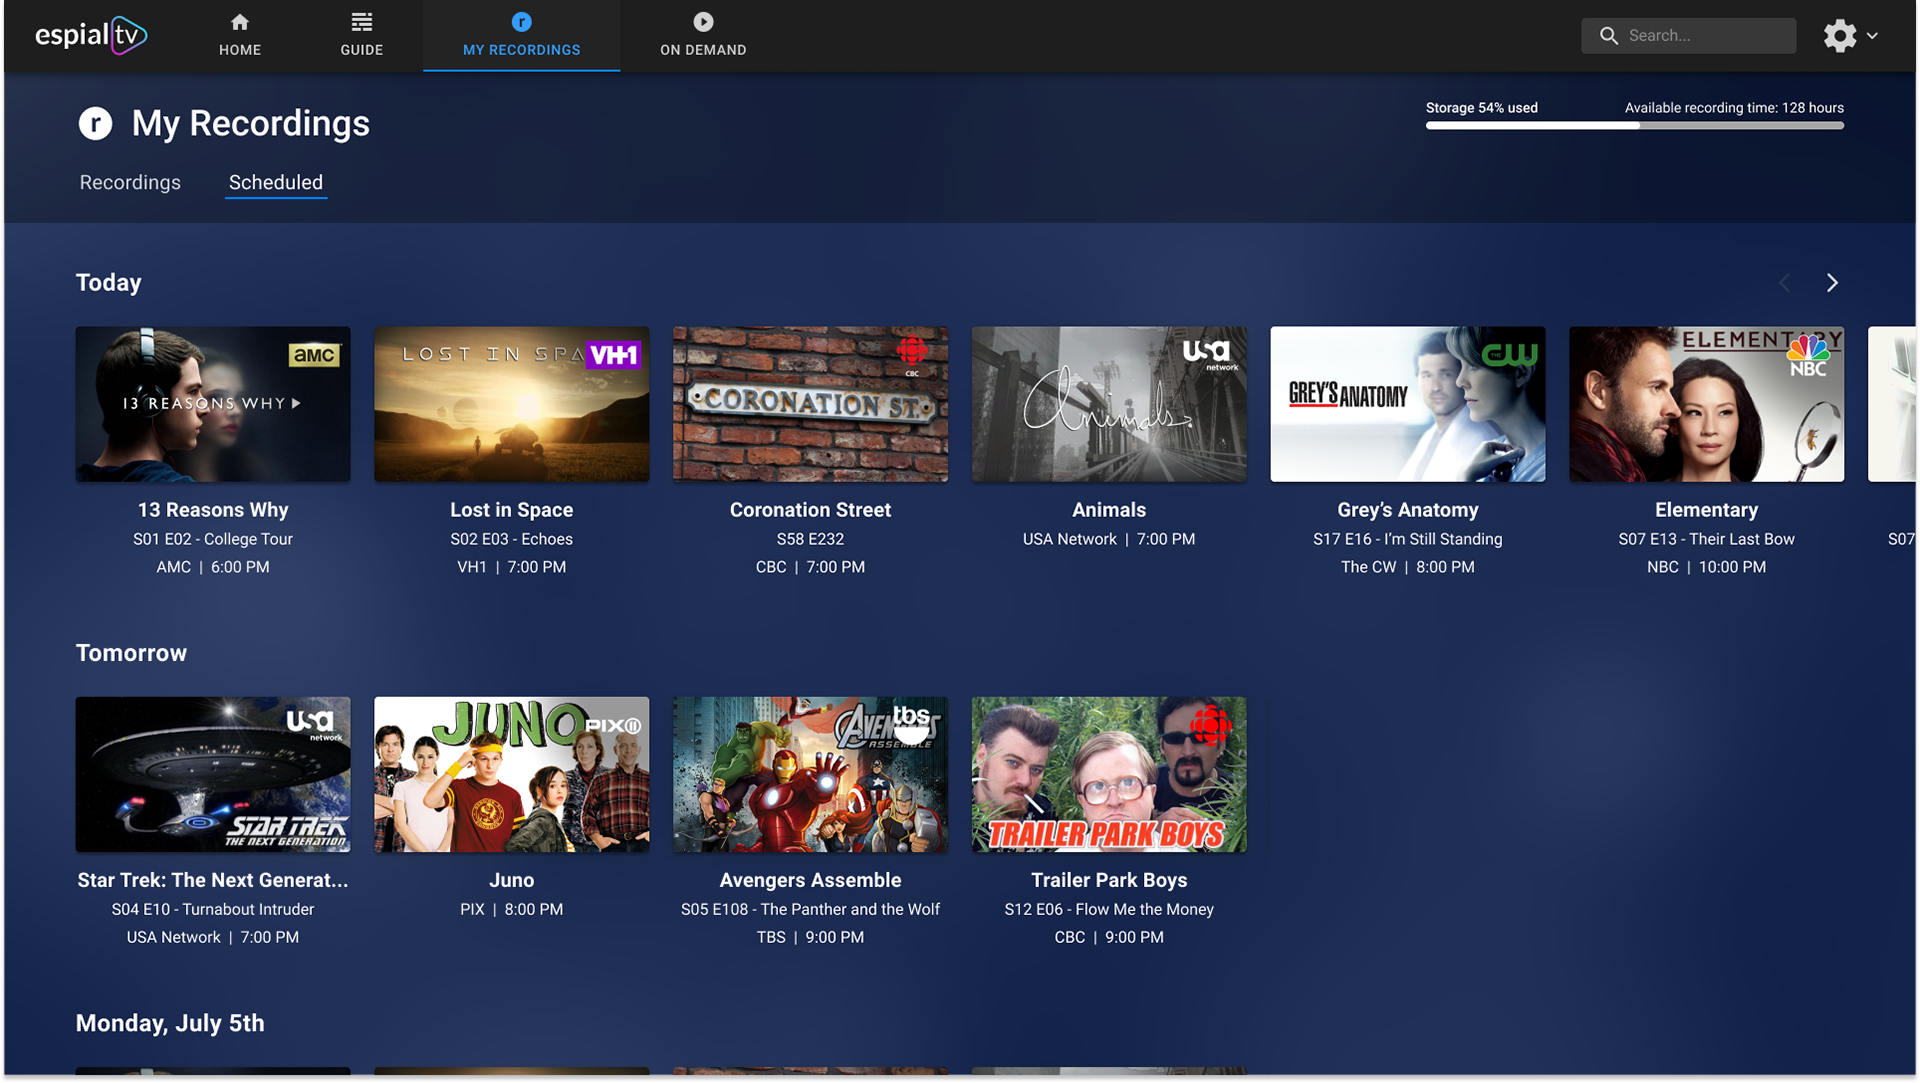Select the Scheduled tab
This screenshot has height=1083, width=1920.
pyautogui.click(x=276, y=182)
